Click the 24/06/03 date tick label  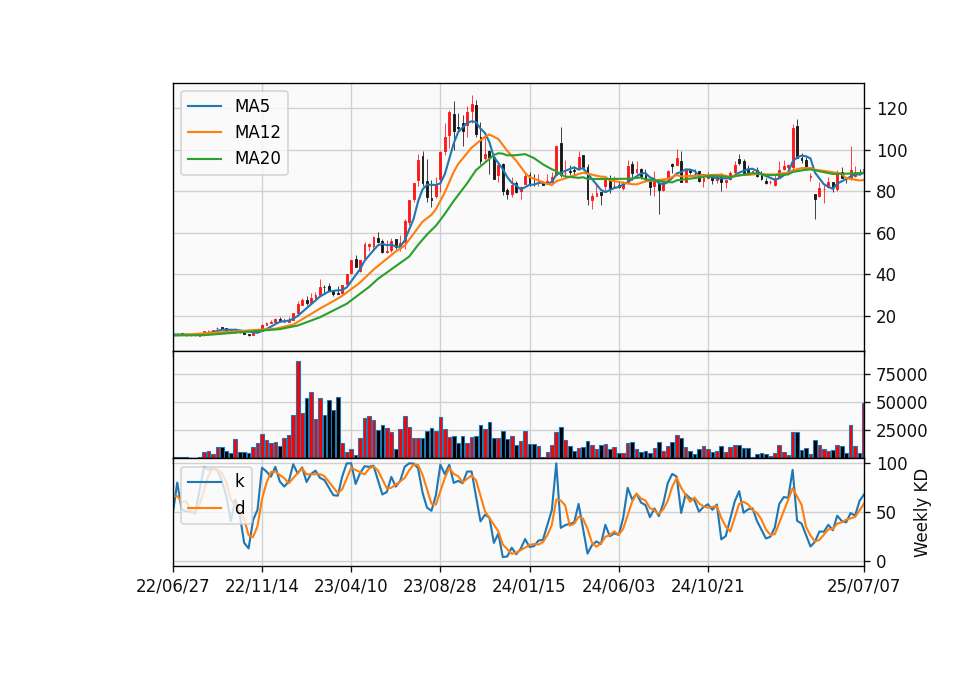(x=618, y=586)
